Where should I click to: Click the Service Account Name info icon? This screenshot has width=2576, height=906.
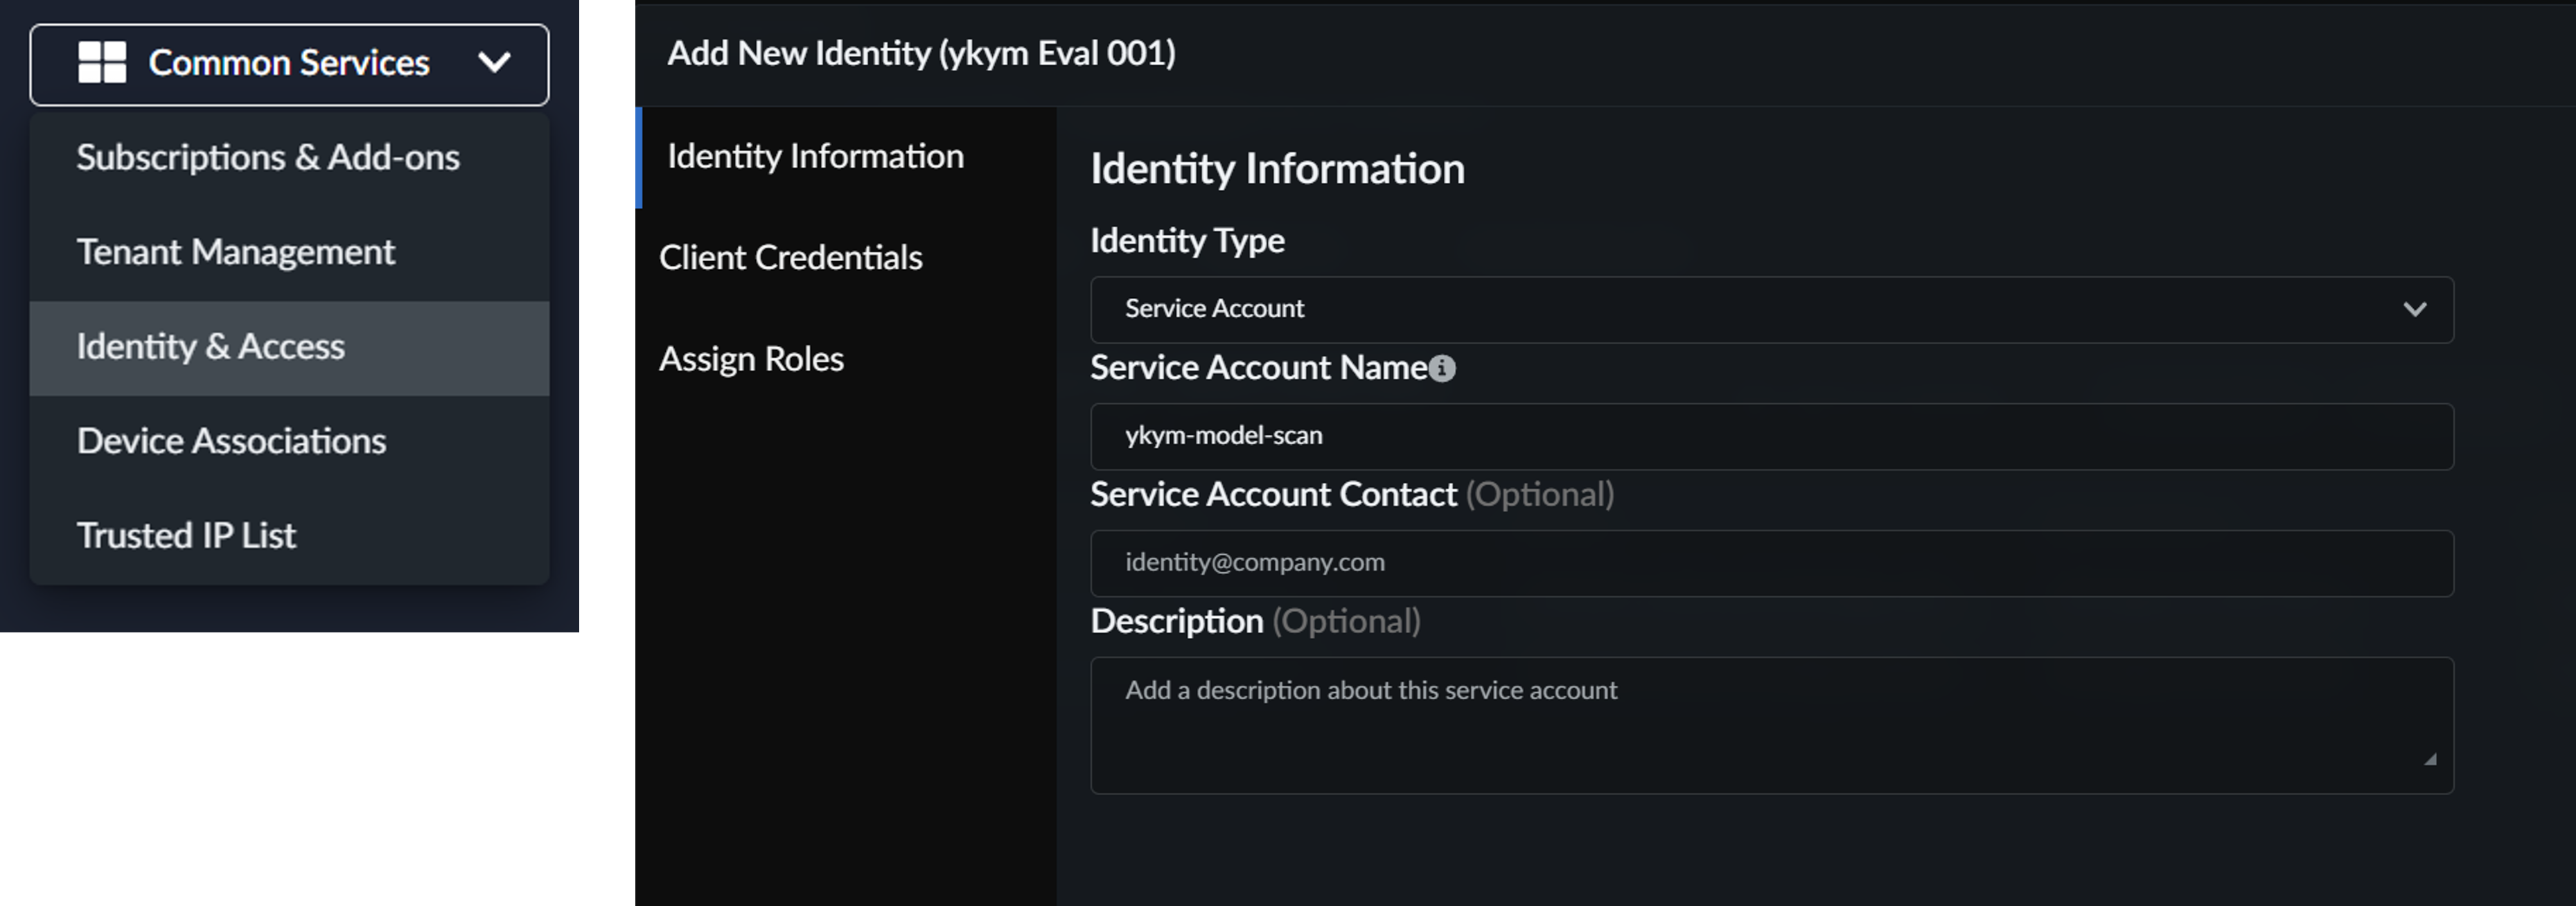click(1442, 369)
